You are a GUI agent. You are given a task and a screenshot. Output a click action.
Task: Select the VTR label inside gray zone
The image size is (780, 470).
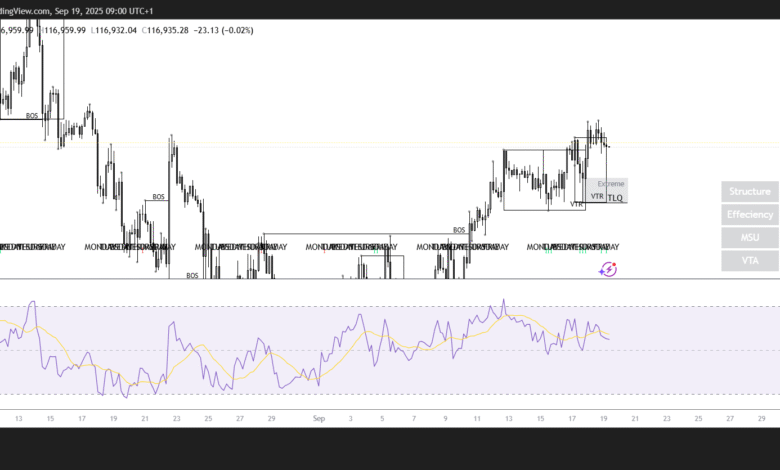coord(597,197)
